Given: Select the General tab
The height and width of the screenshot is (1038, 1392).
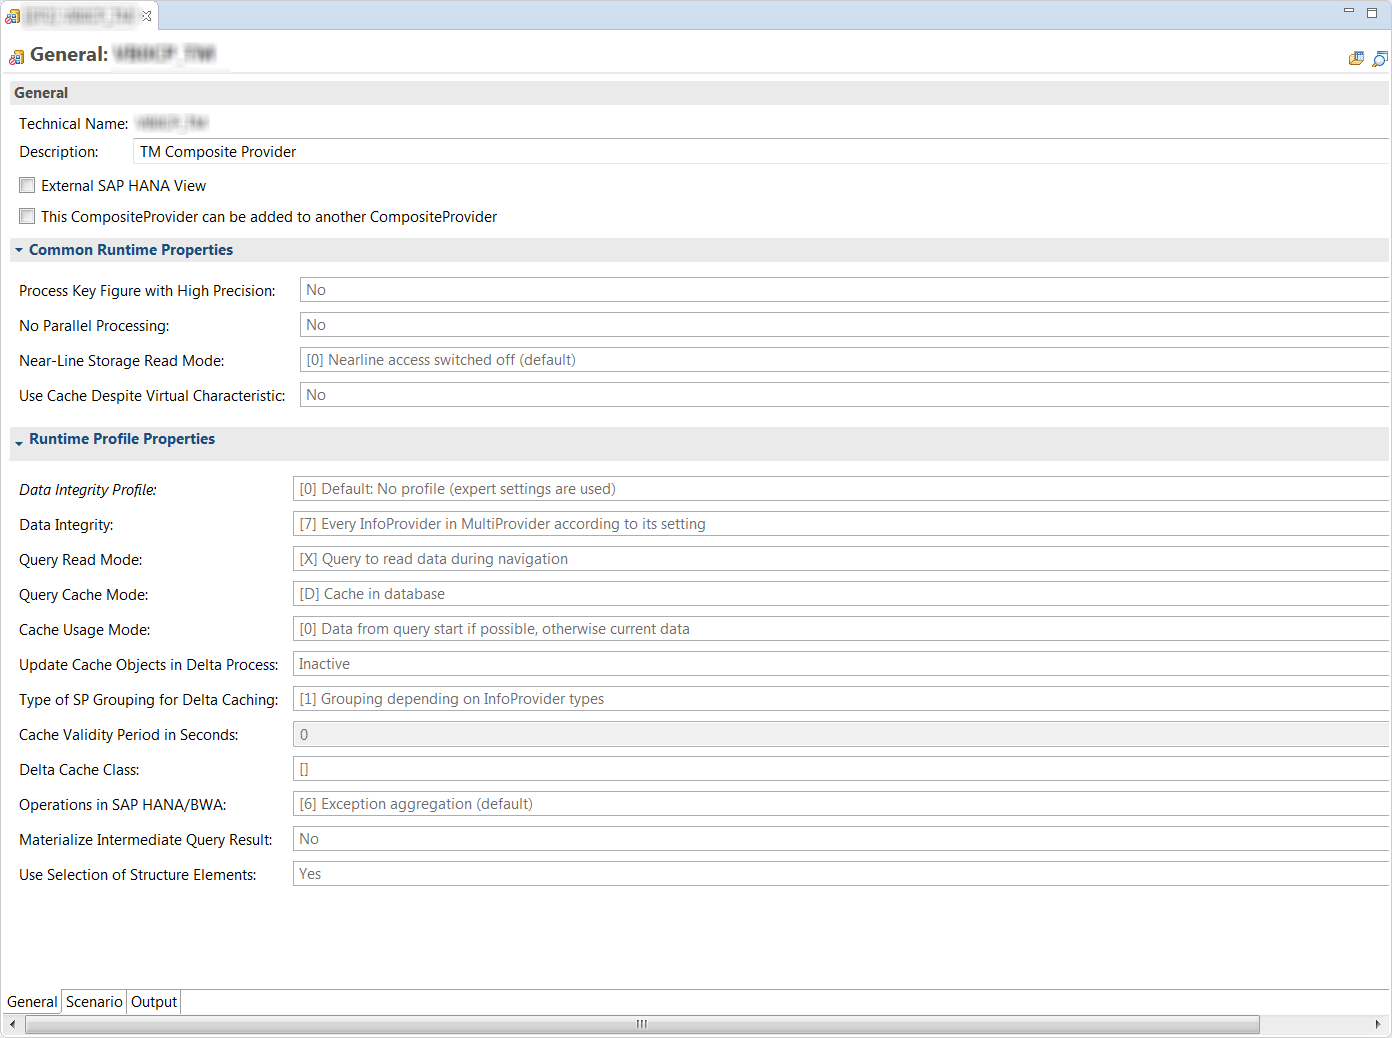Looking at the screenshot, I should click(31, 1001).
